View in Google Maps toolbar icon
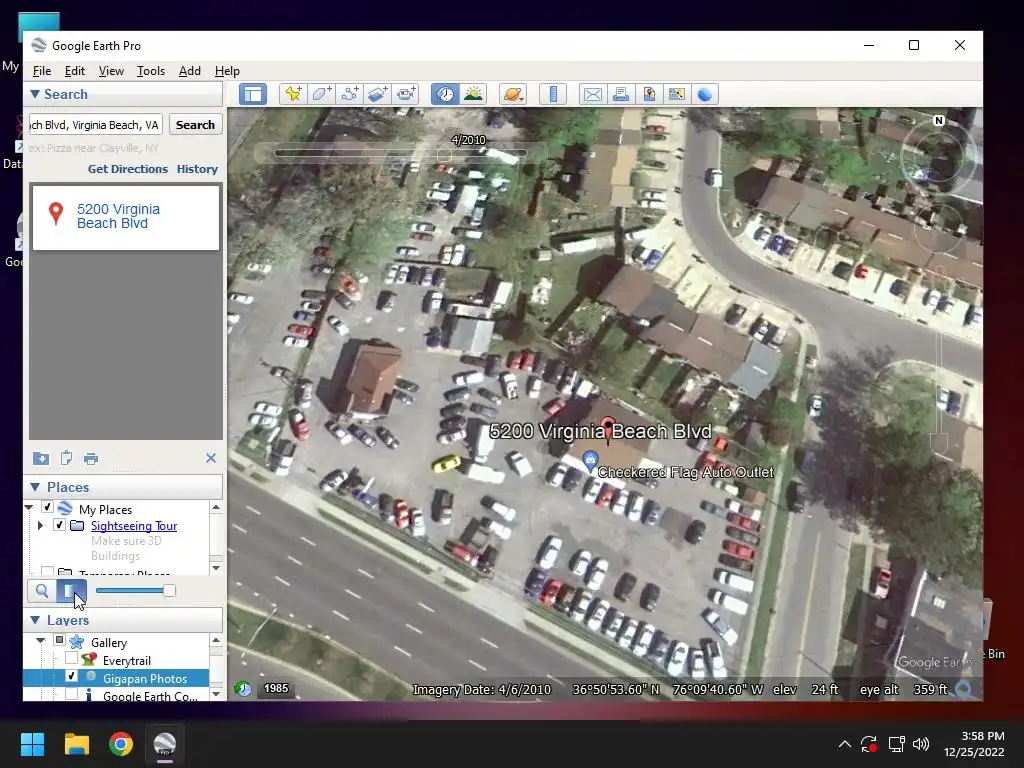1024x768 pixels. (x=677, y=94)
